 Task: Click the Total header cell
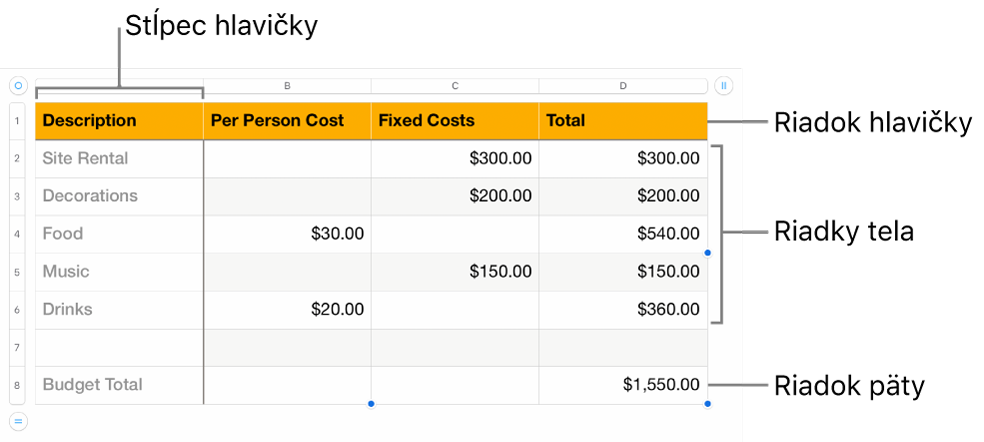[623, 121]
